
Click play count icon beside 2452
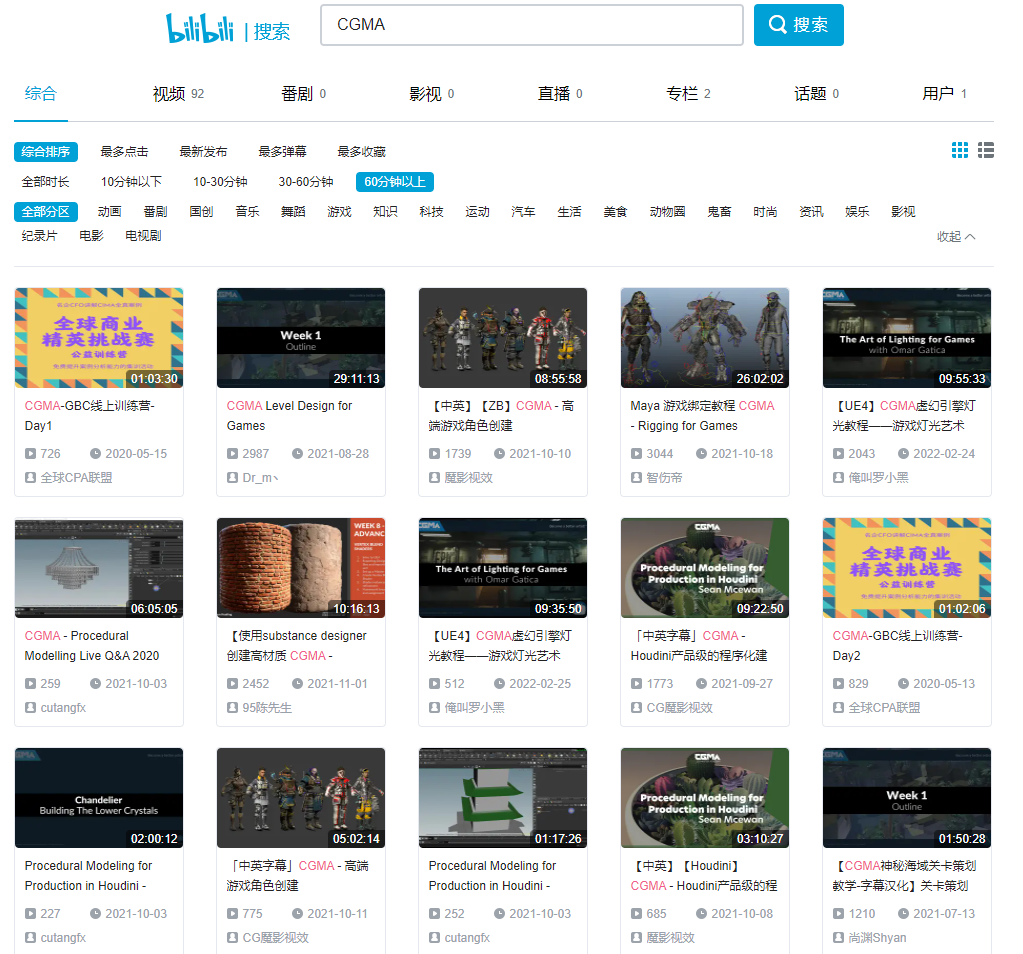click(232, 684)
